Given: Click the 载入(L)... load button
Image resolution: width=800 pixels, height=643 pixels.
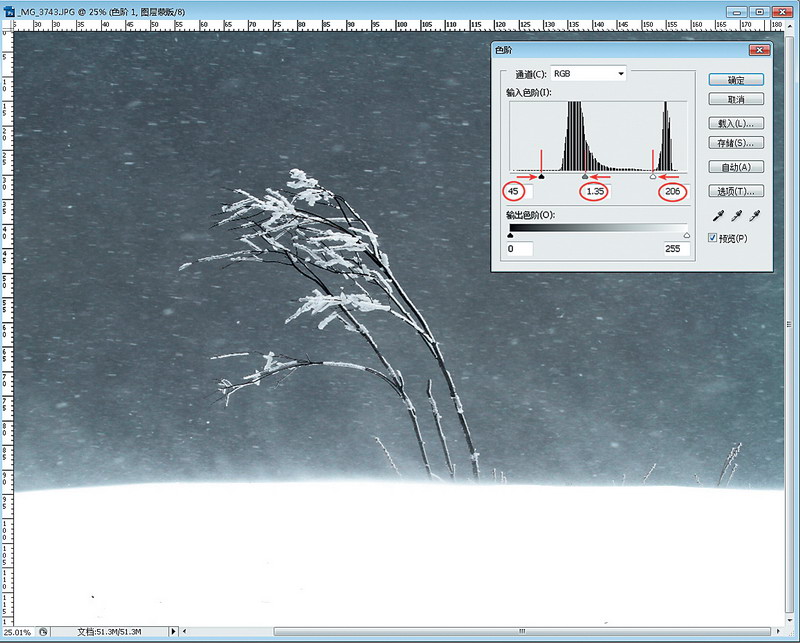Looking at the screenshot, I should 735,124.
